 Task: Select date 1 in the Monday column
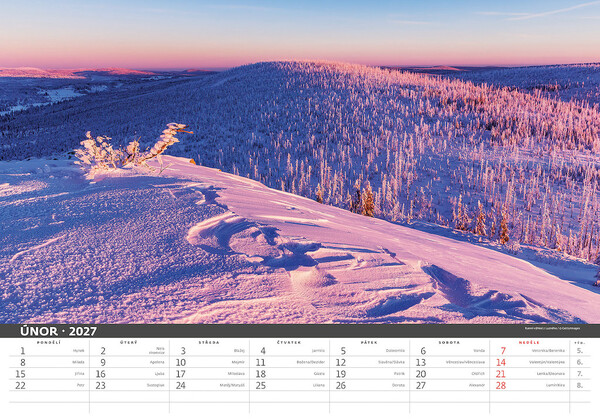[23, 350]
